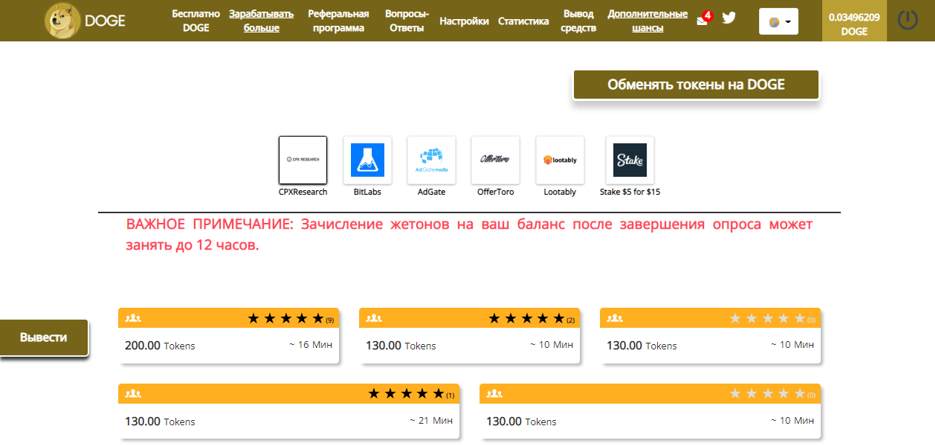Select the Stake $5 for $15 icon
This screenshot has width=935, height=445.
click(630, 160)
